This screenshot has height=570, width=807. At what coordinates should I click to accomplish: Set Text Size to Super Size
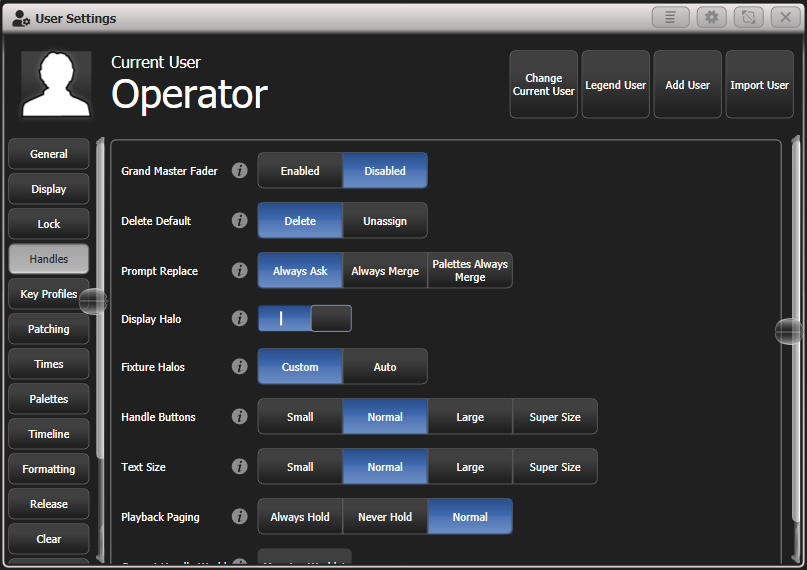pyautogui.click(x=555, y=466)
